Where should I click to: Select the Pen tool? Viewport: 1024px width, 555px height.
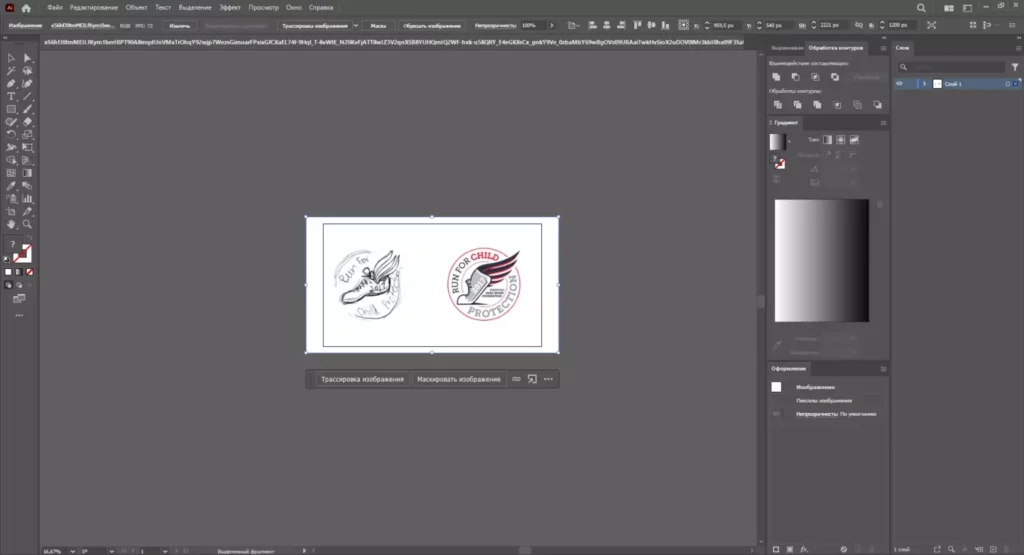(11, 84)
